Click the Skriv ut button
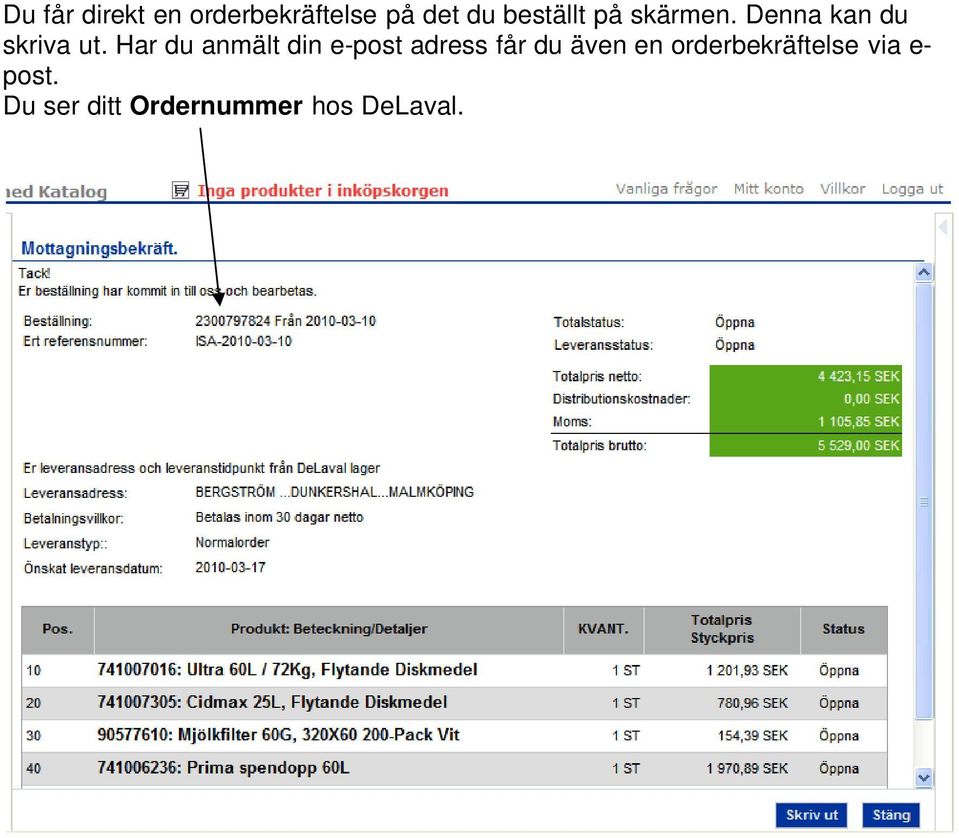This screenshot has width=959, height=838. point(811,815)
